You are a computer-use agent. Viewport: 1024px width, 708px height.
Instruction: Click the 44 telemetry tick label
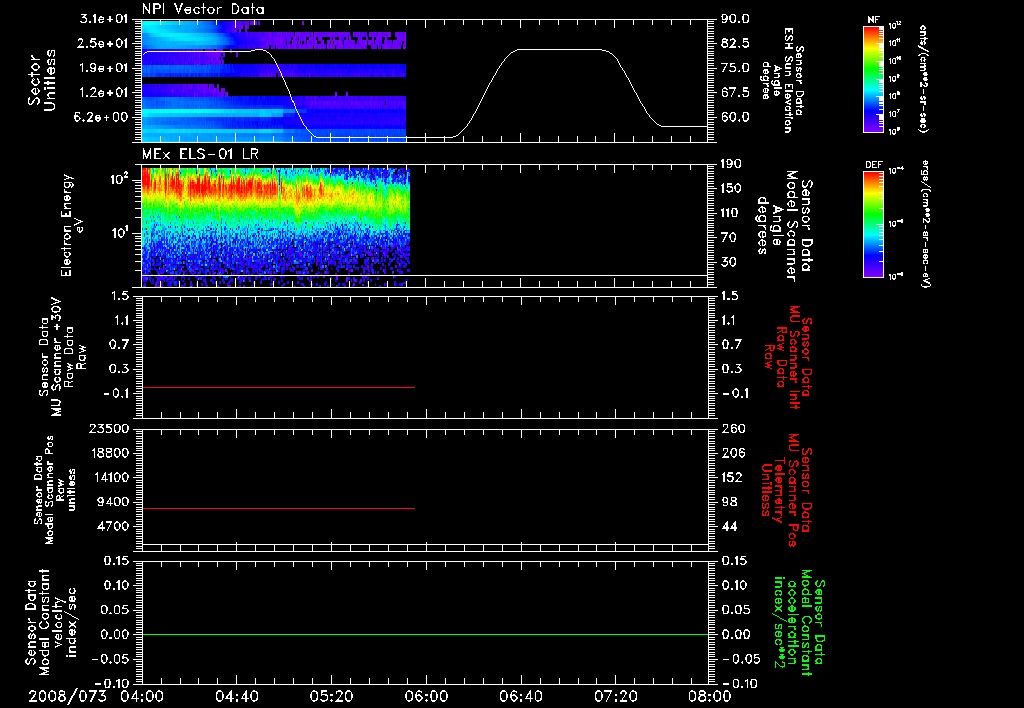729,526
